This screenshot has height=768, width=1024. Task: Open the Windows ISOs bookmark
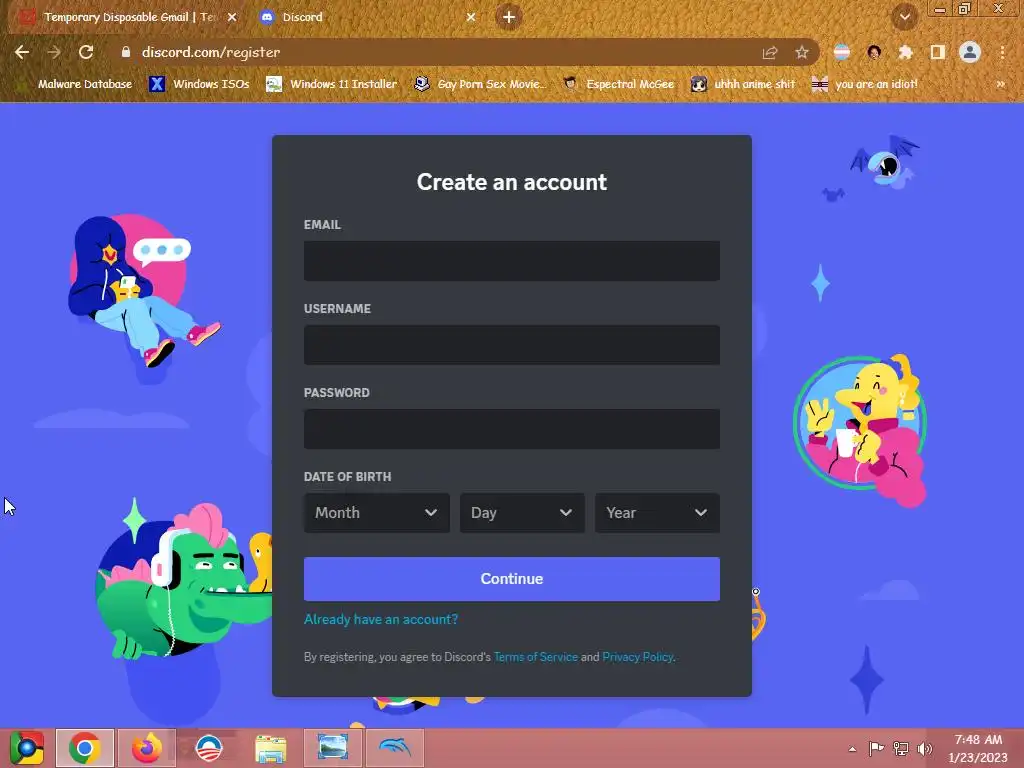pos(199,84)
